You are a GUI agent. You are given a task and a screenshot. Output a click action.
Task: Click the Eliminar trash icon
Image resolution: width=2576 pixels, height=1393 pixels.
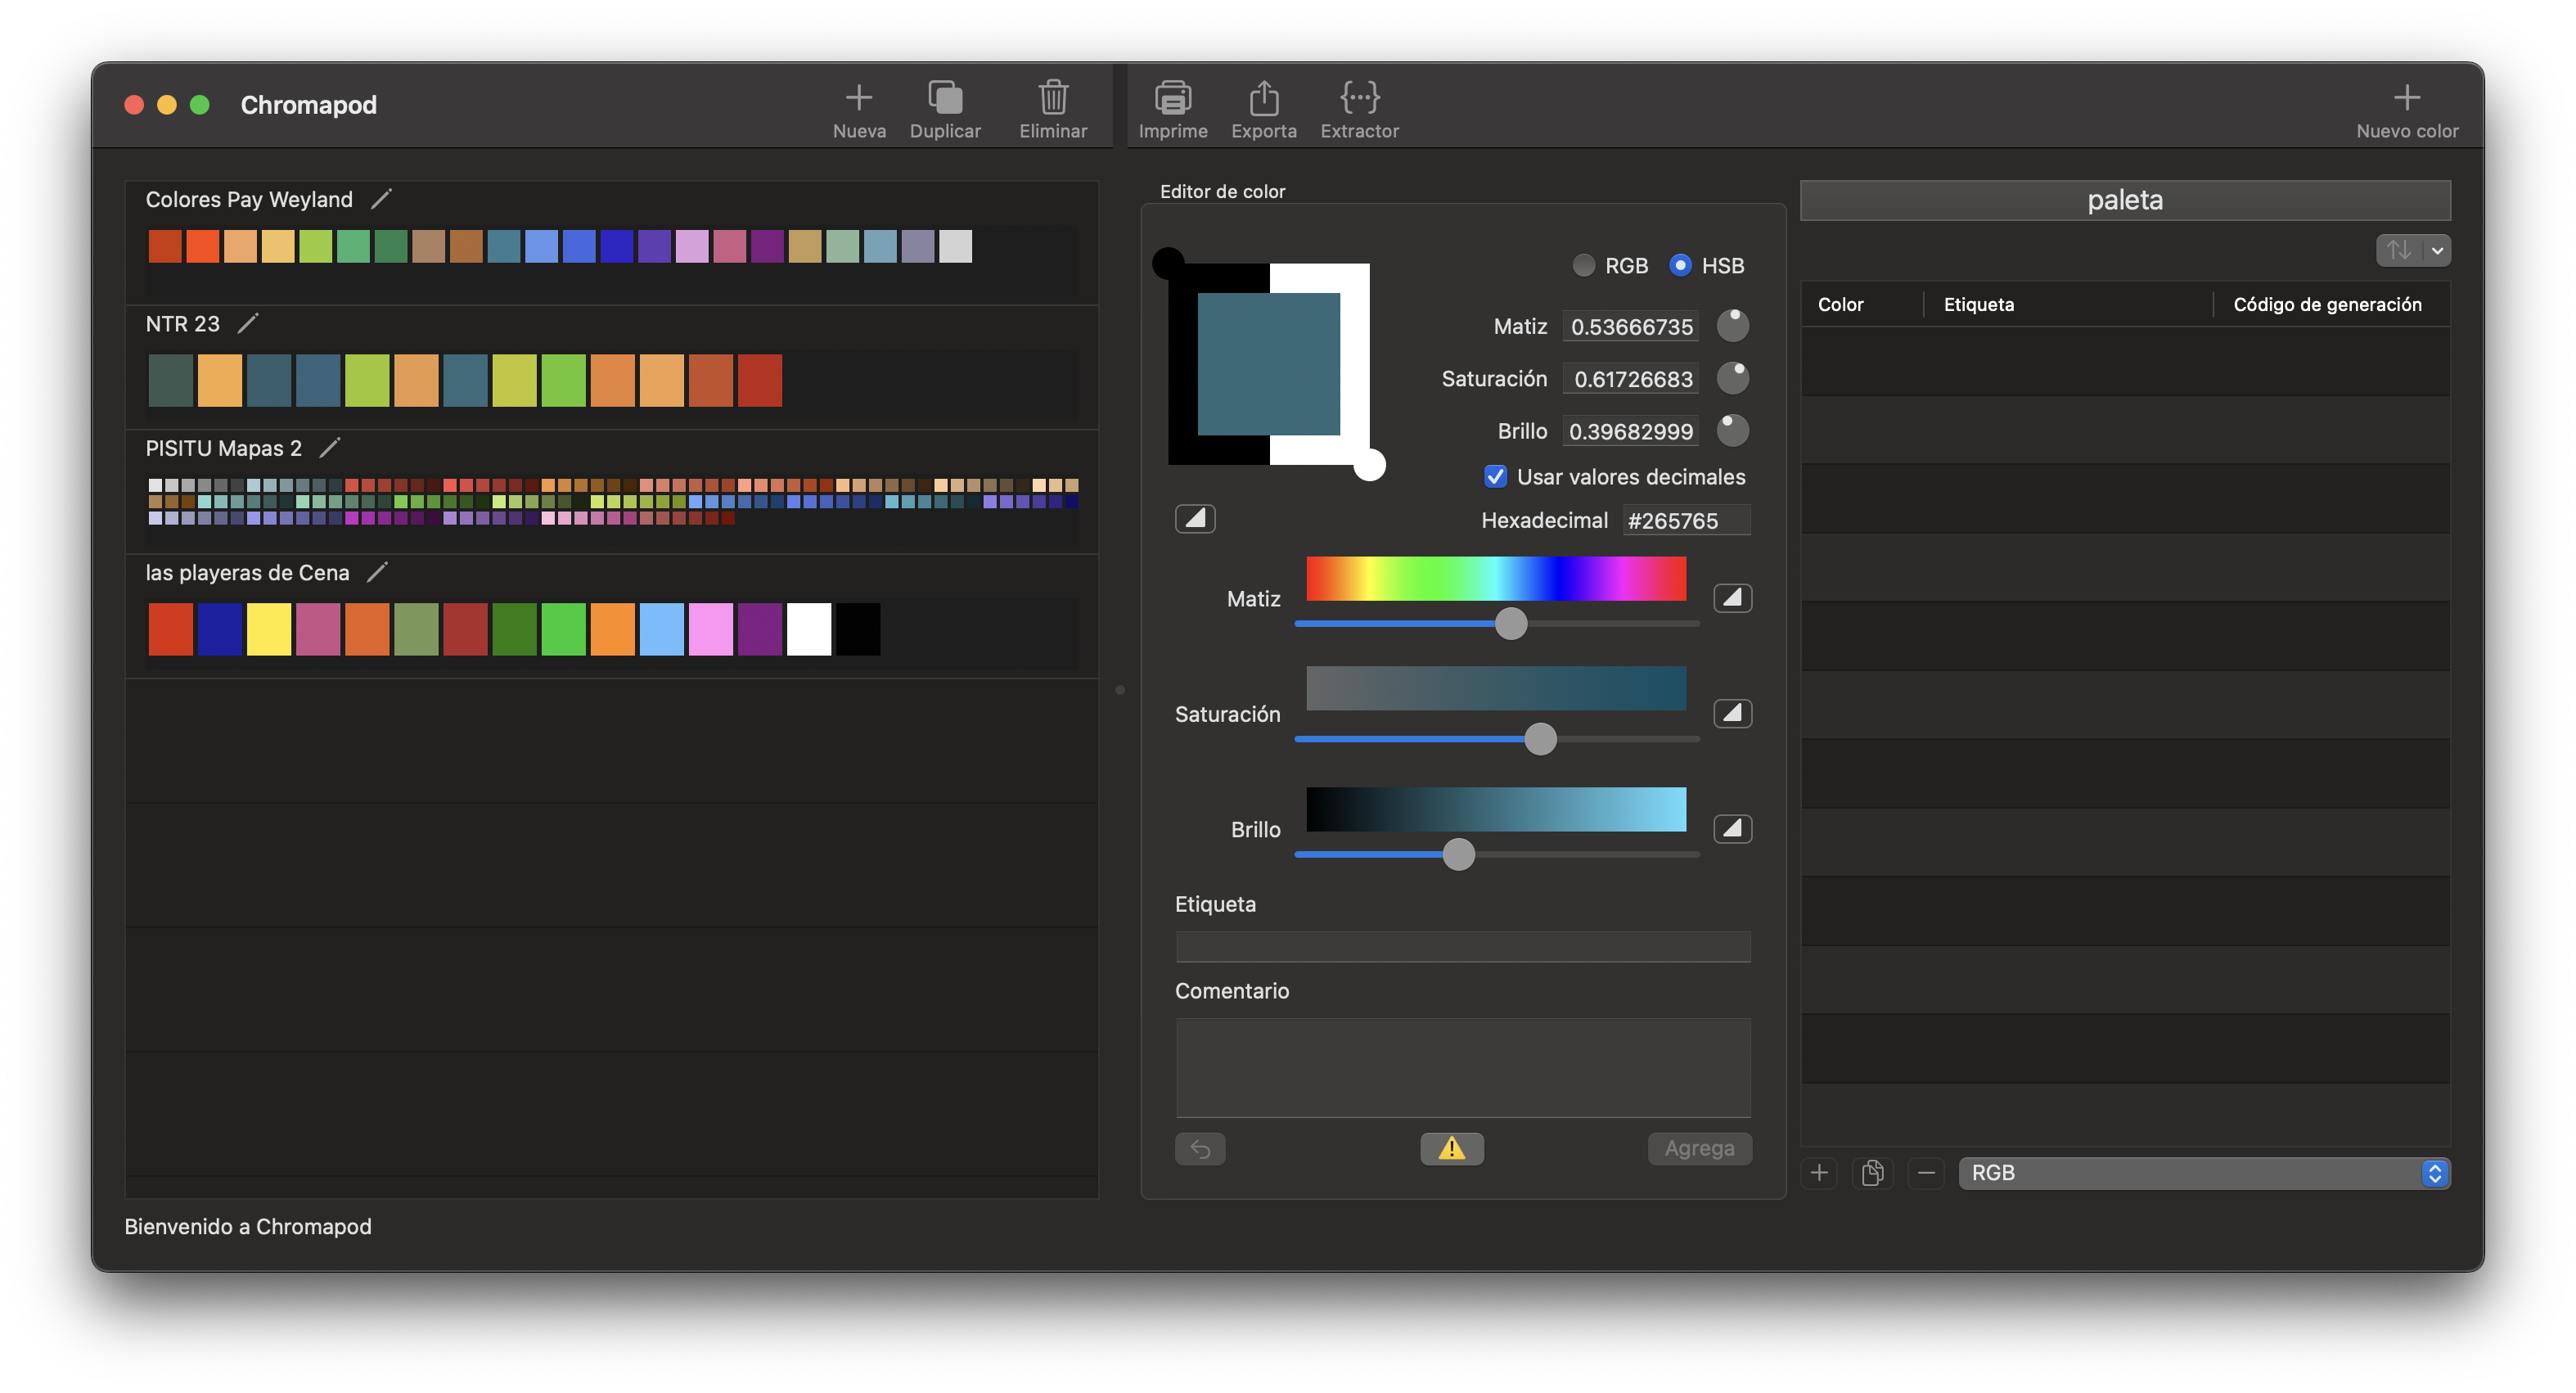click(1052, 98)
